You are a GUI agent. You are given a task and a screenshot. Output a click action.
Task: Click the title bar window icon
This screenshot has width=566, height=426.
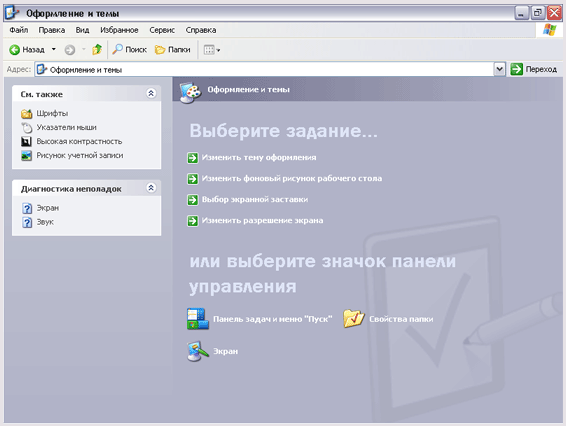pyautogui.click(x=12, y=13)
